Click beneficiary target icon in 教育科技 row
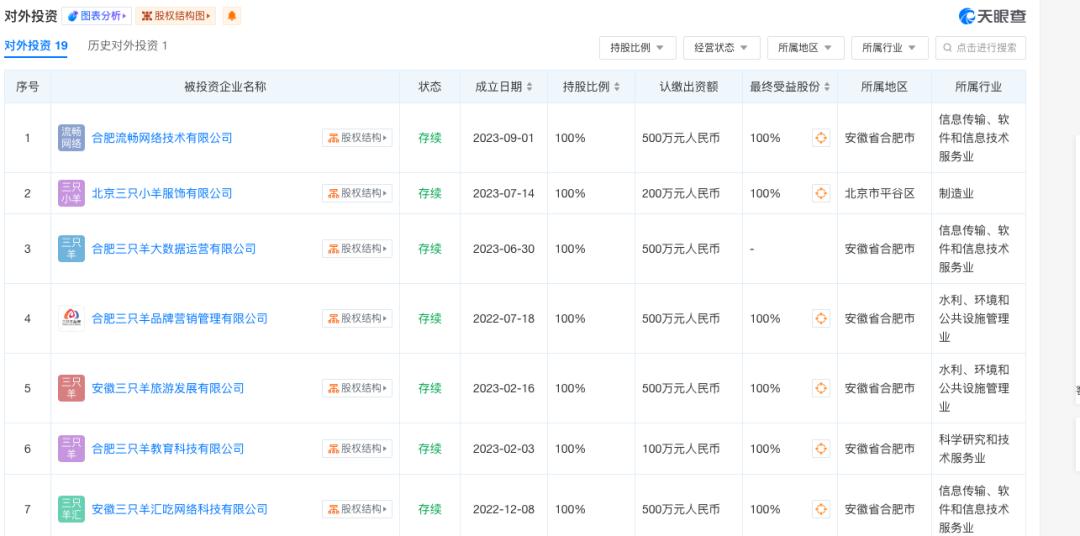Screen dimensions: 1080x536 tap(821, 449)
